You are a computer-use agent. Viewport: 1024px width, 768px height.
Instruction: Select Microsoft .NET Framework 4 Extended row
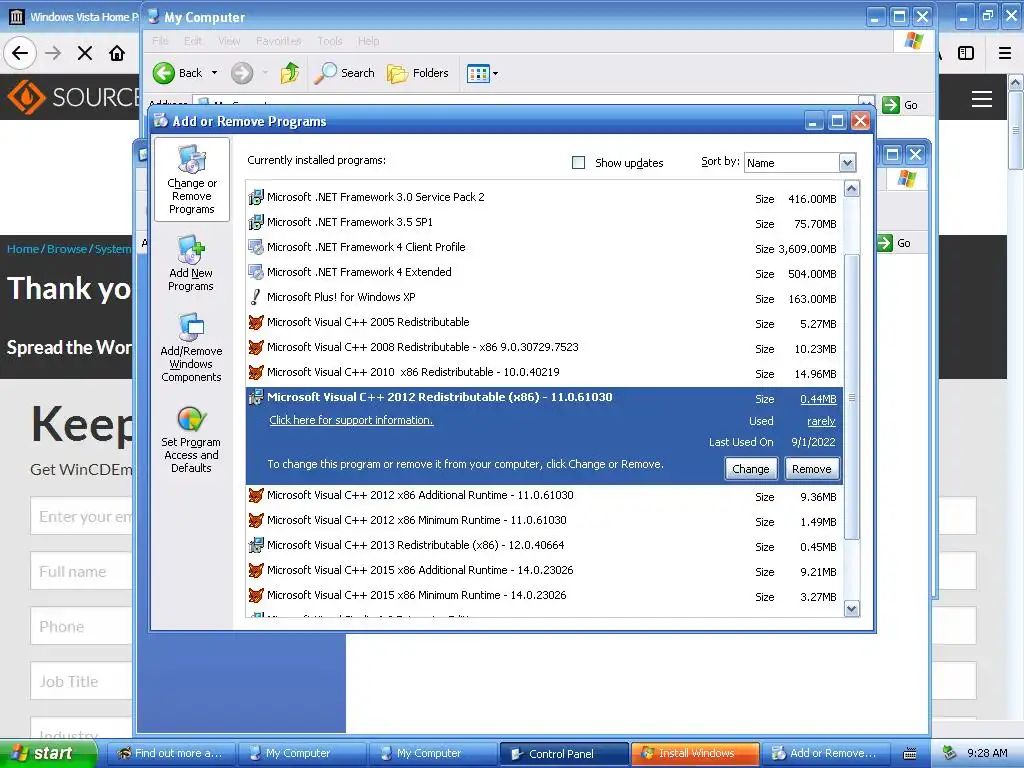pos(544,272)
